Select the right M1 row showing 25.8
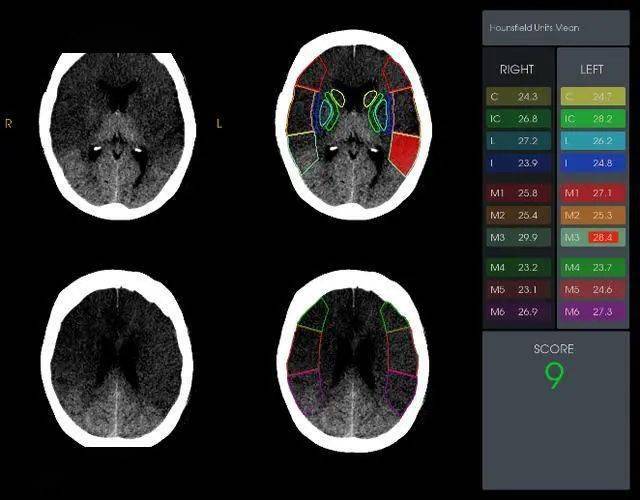 [518, 192]
